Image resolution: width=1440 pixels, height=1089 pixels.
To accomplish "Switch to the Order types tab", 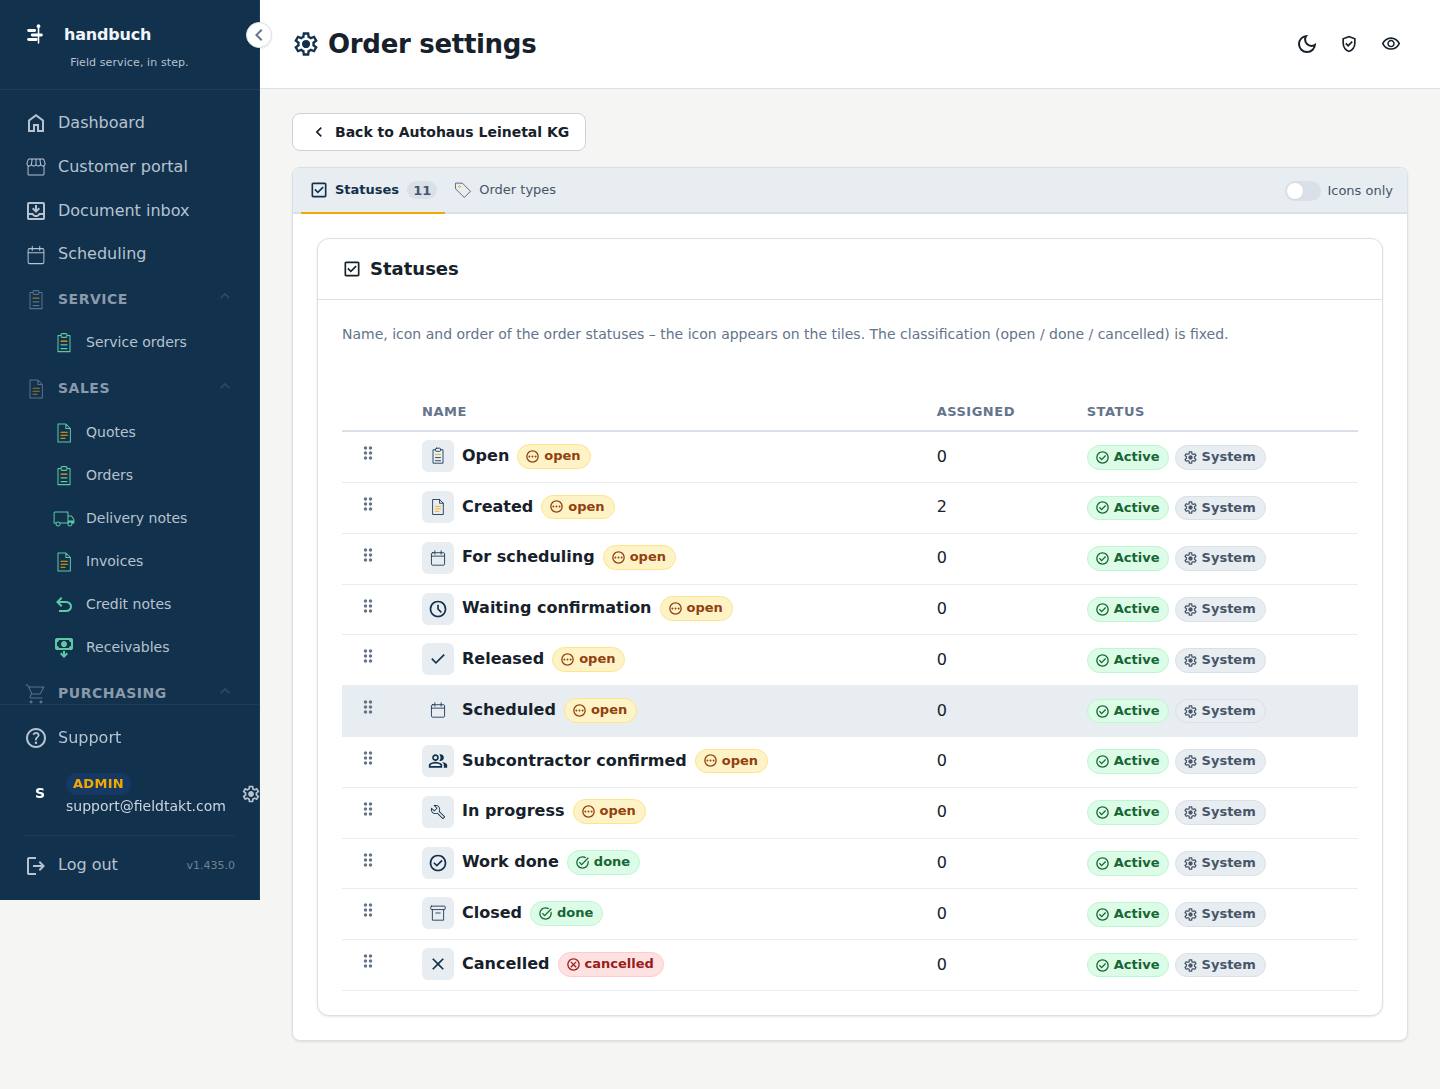I will [x=505, y=190].
